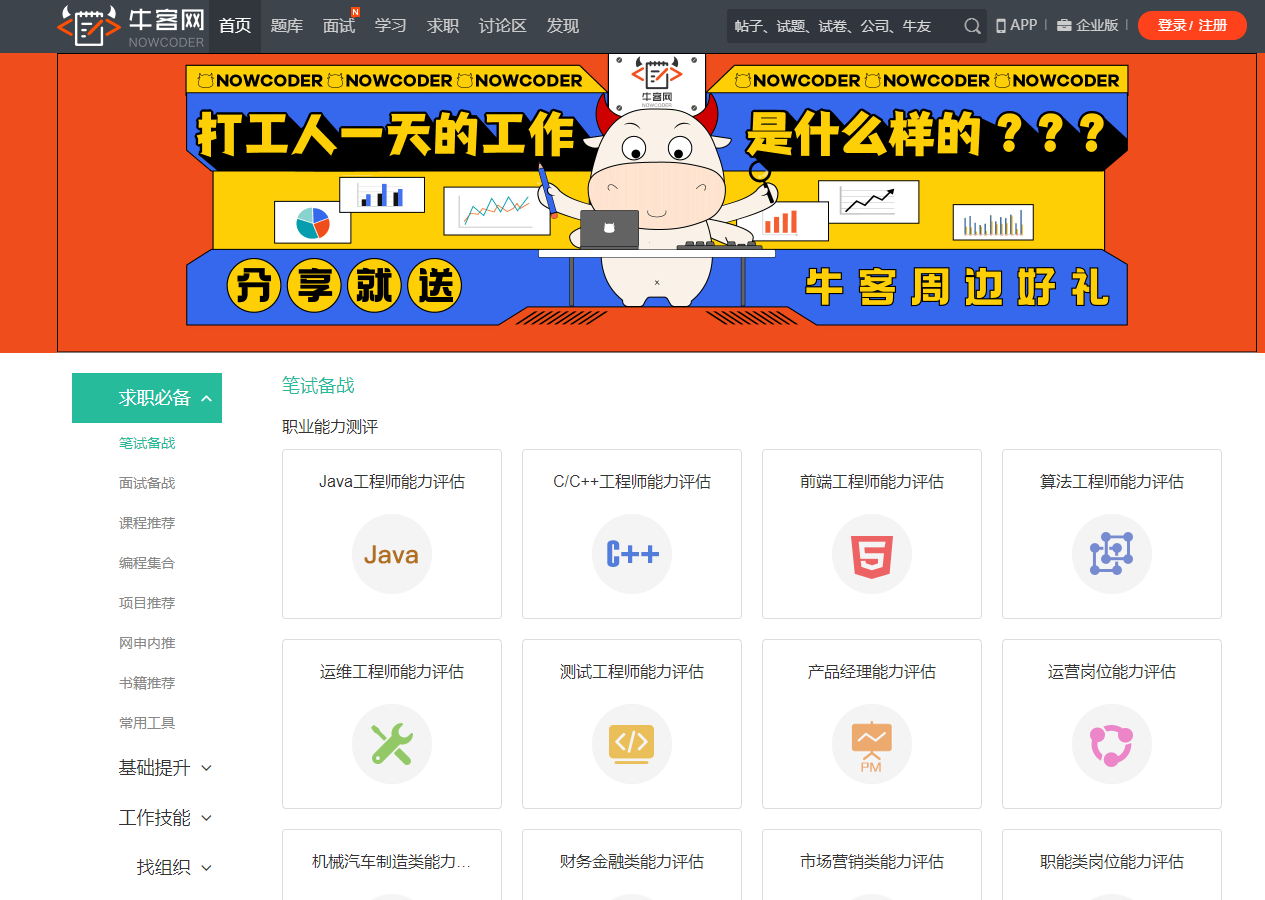
Task: Click the pink operations role icon
Action: pyautogui.click(x=1112, y=744)
